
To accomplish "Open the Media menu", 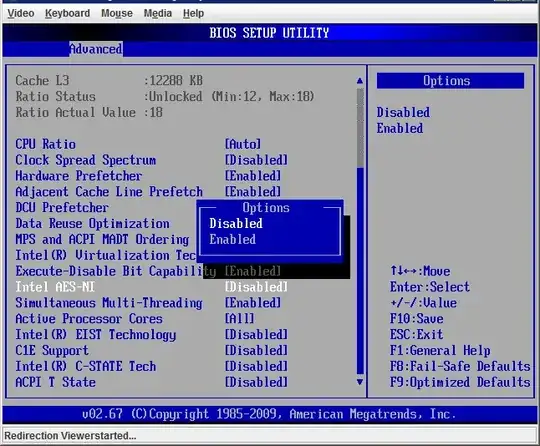I will [x=158, y=13].
